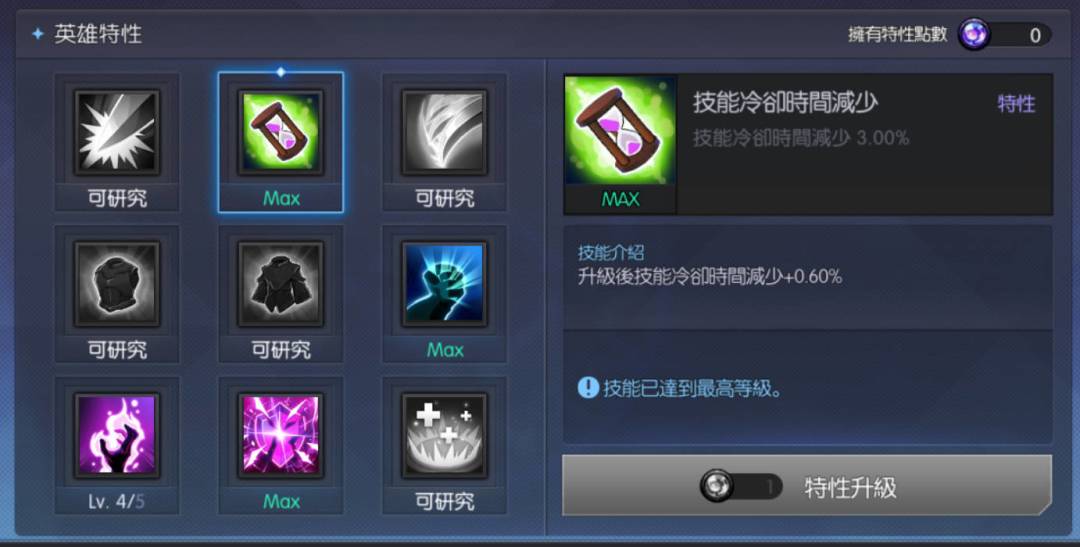Image resolution: width=1080 pixels, height=547 pixels.
Task: Click the 特性 tag in detail panel
Action: click(x=1016, y=104)
